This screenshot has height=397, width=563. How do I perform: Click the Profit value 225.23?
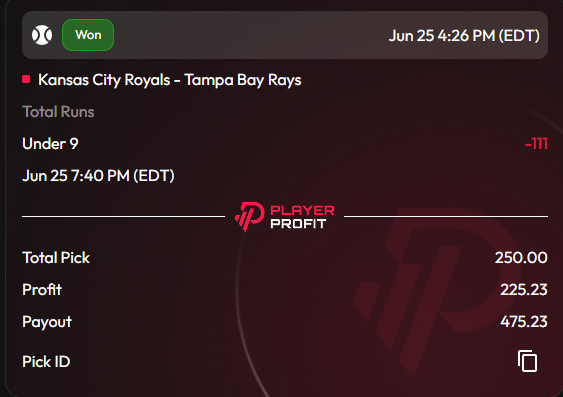524,290
